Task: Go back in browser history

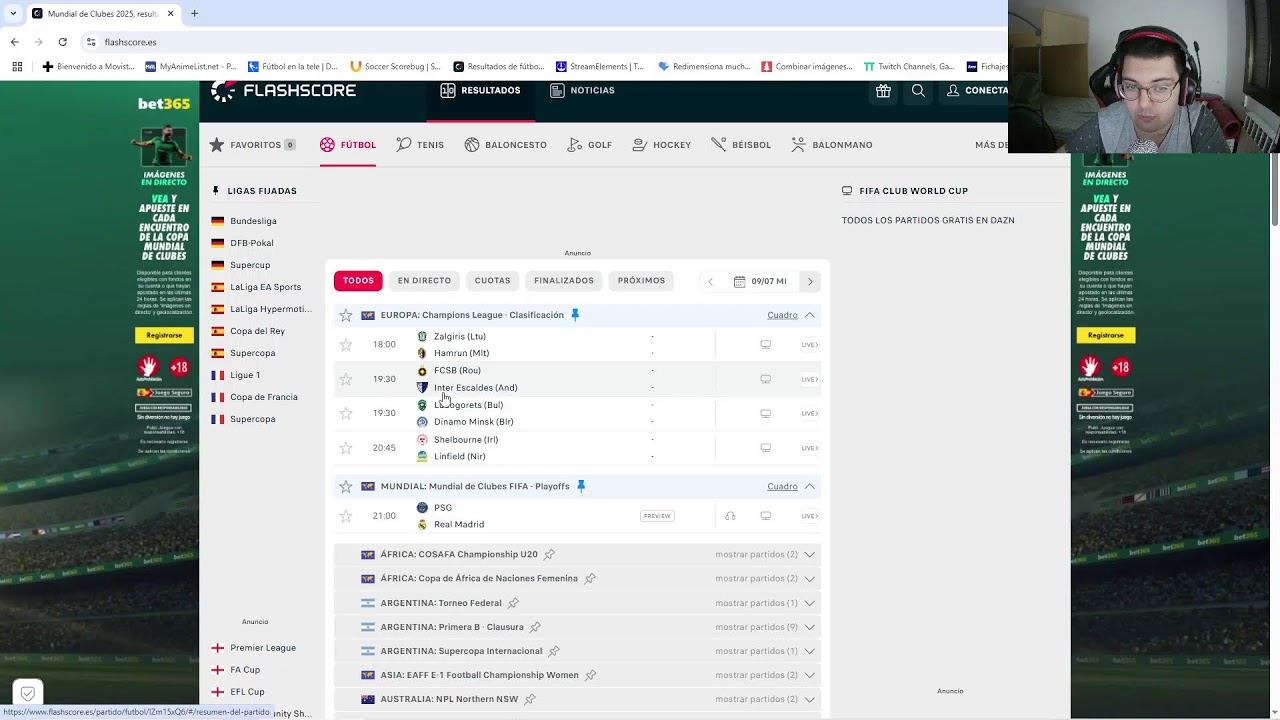Action: pos(14,42)
